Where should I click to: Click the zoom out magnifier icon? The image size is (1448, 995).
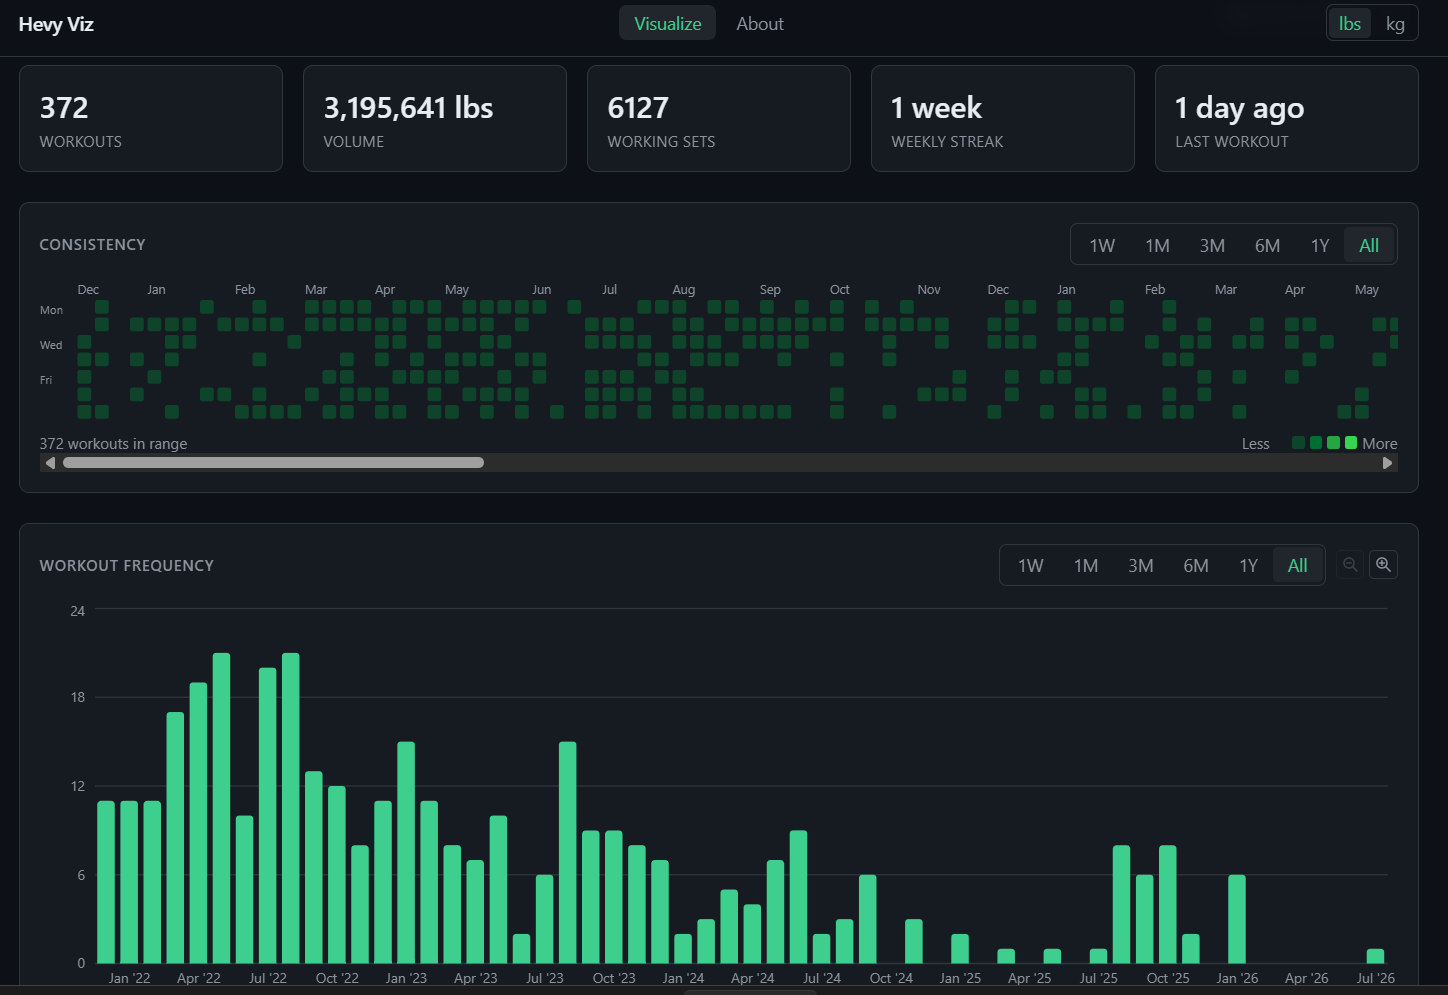tap(1350, 565)
